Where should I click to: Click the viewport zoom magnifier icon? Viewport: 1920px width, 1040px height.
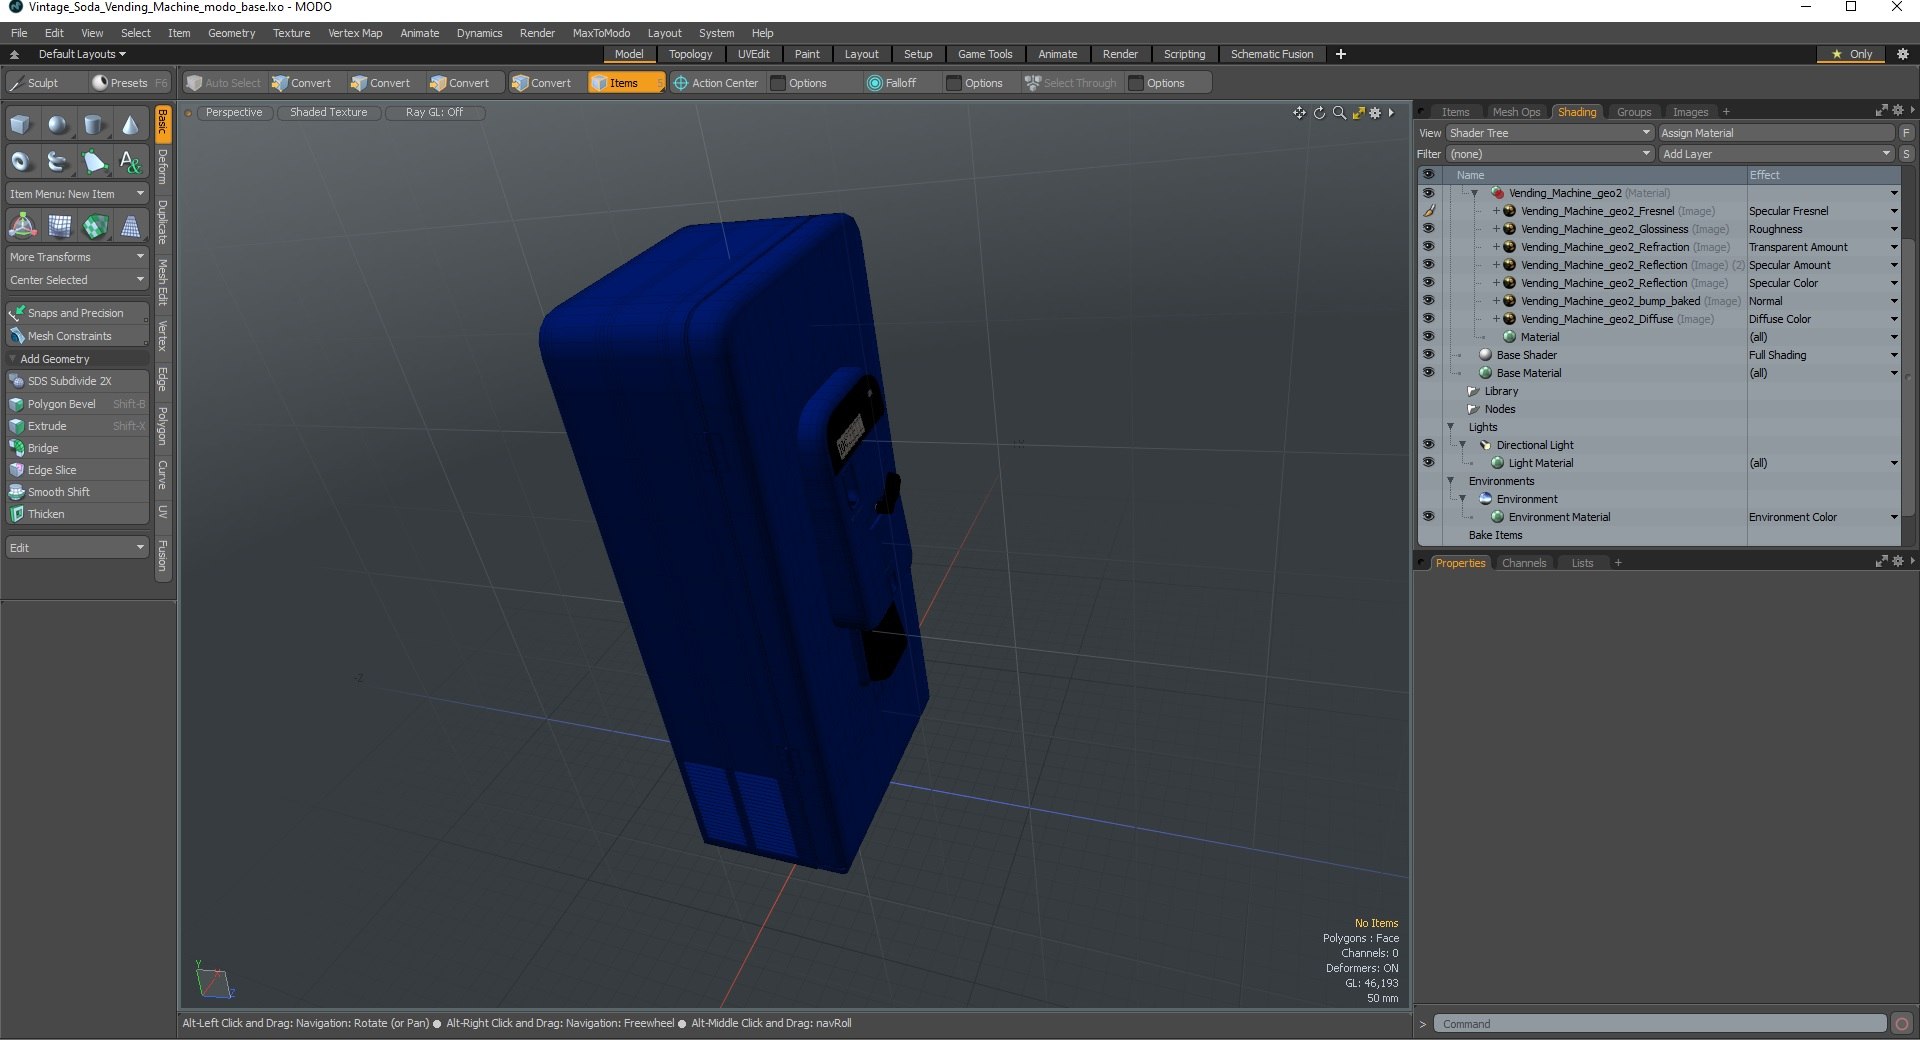point(1339,113)
